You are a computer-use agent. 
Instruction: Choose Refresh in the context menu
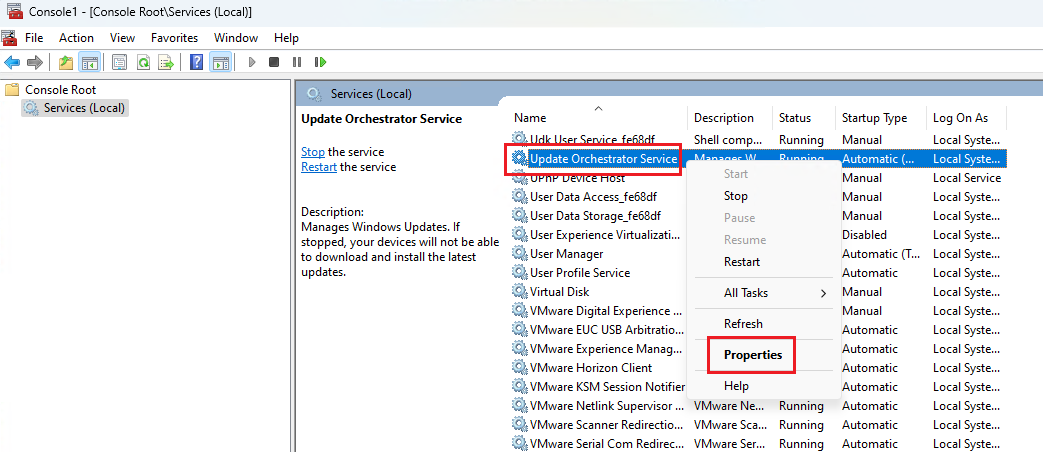click(743, 324)
